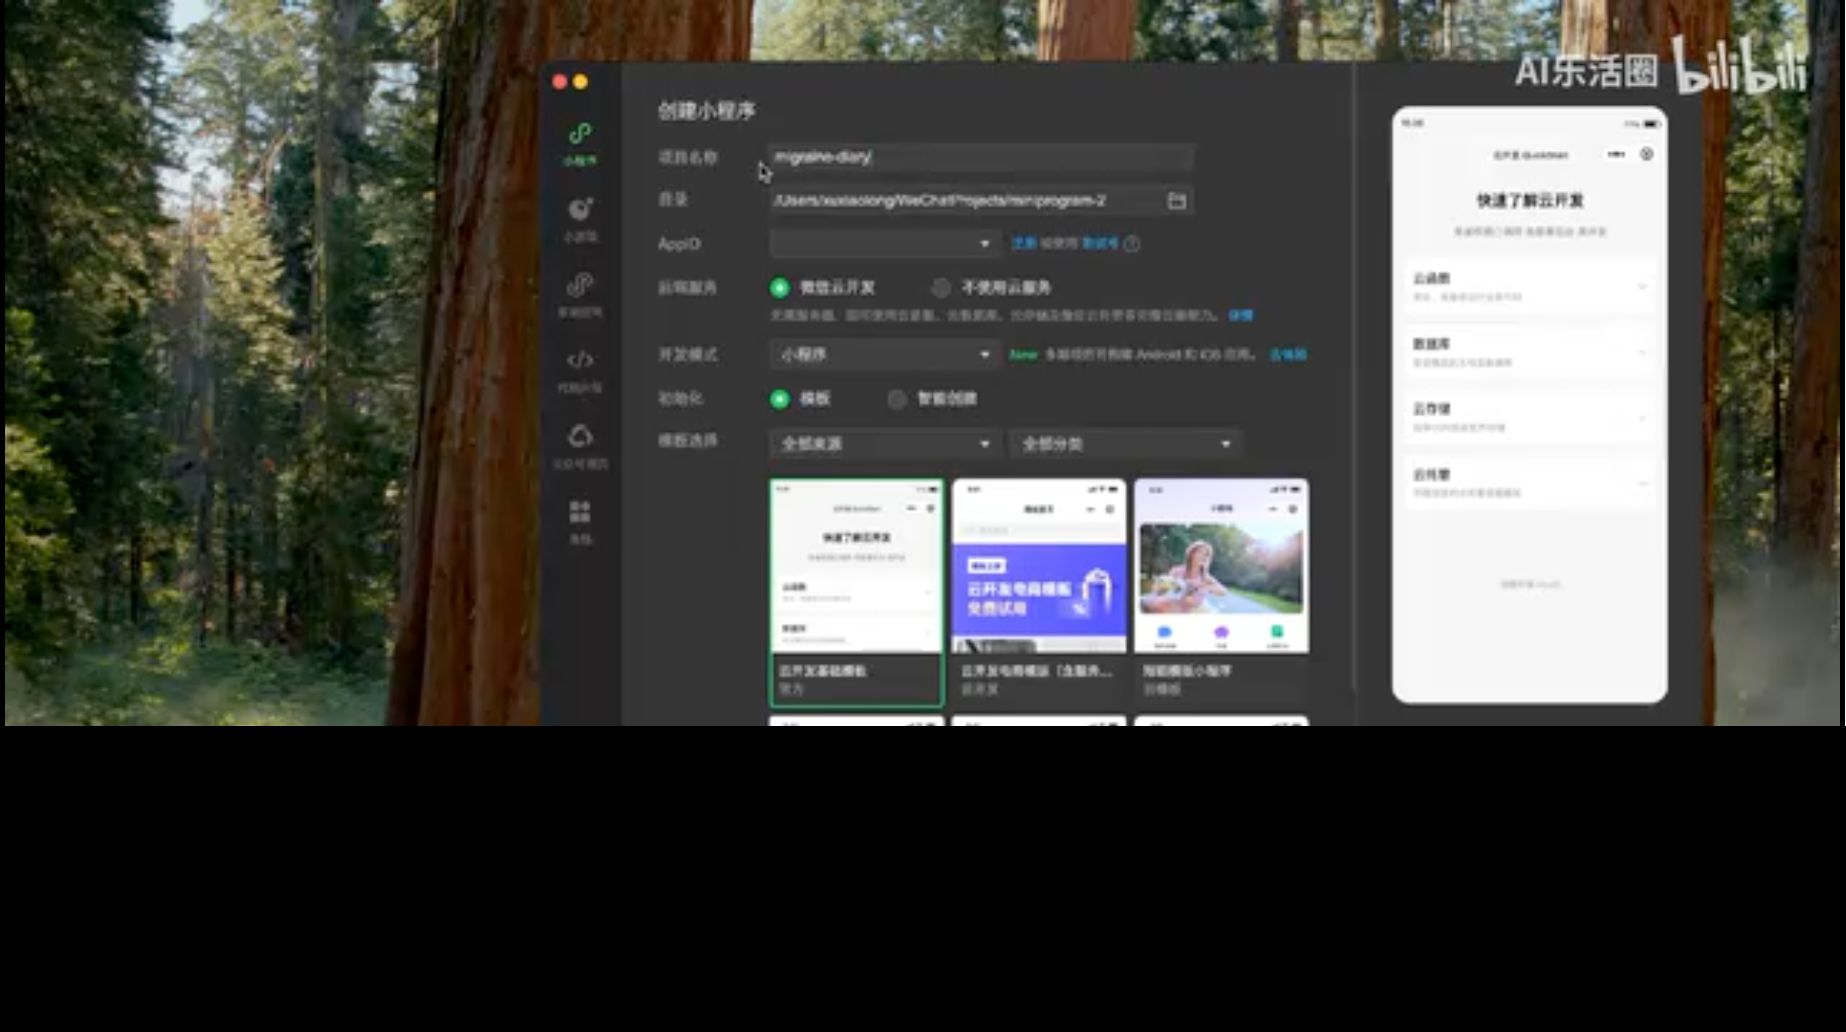
Task: Click the migraine-diary project name input field
Action: (980, 157)
